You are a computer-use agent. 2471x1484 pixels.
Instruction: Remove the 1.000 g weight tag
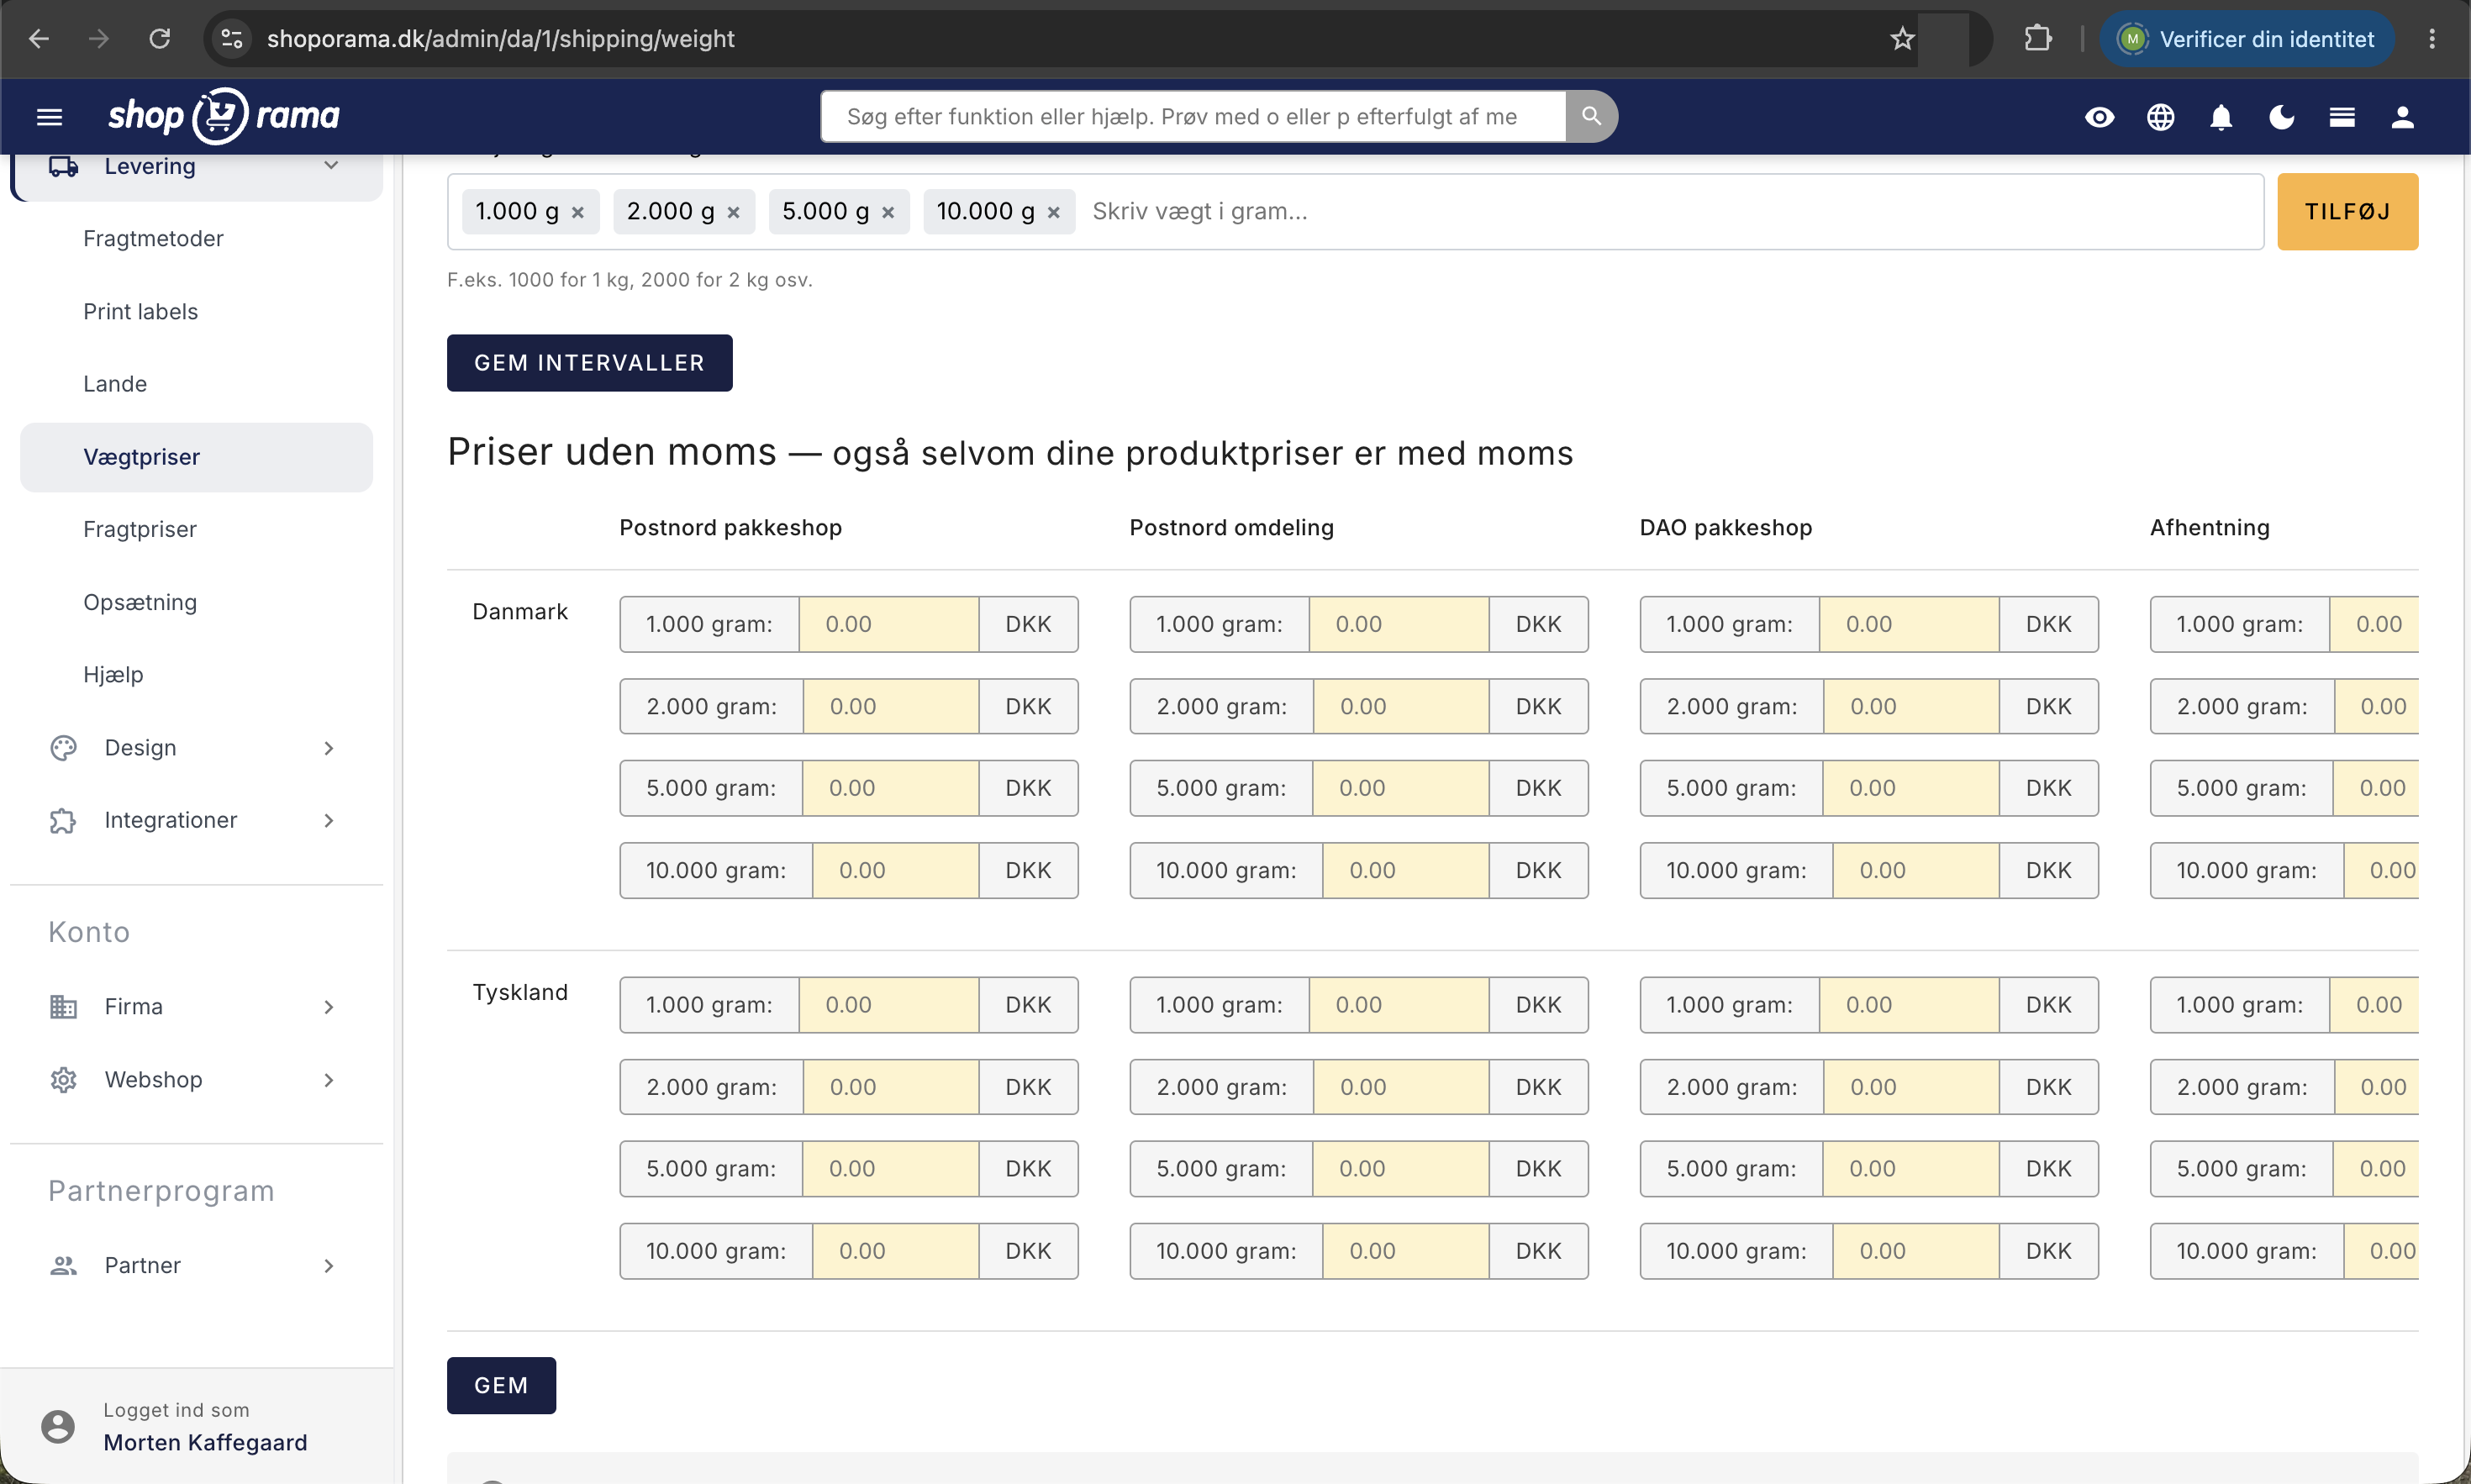pyautogui.click(x=578, y=212)
